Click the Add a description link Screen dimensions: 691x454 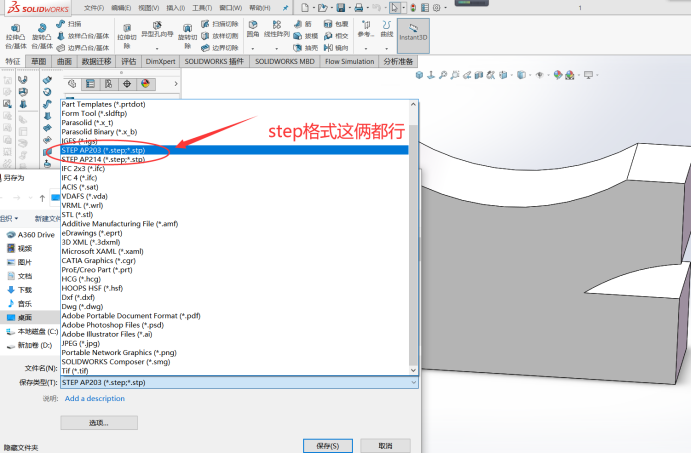95,398
